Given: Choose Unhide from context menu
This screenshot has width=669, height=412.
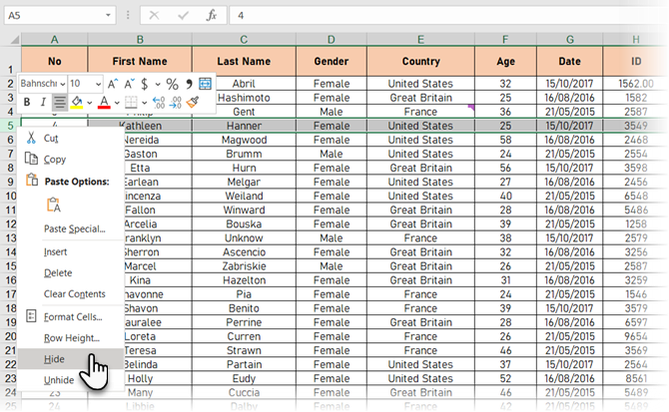Looking at the screenshot, I should click(x=71, y=380).
